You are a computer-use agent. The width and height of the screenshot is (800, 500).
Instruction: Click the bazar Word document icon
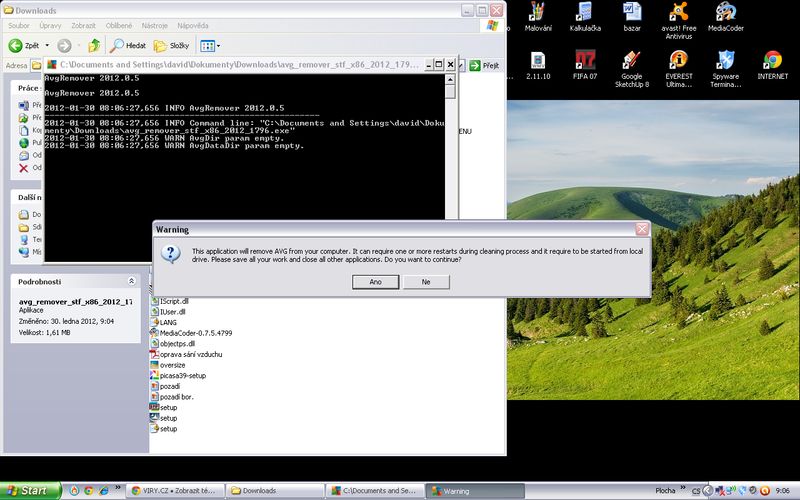pos(632,17)
